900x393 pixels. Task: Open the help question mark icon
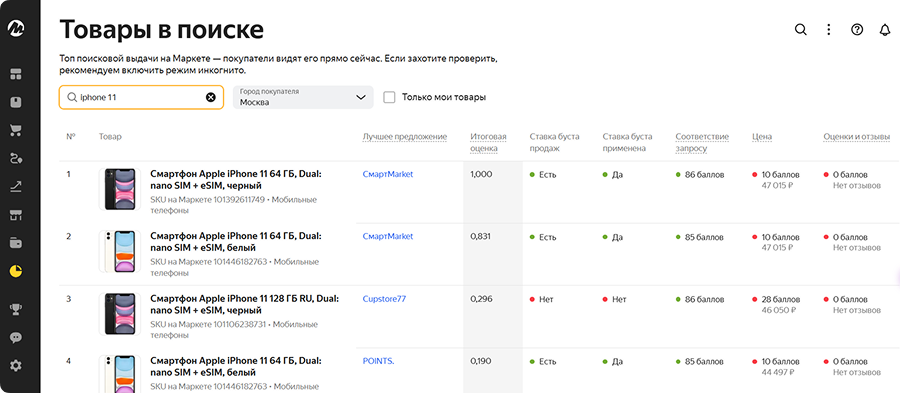857,30
